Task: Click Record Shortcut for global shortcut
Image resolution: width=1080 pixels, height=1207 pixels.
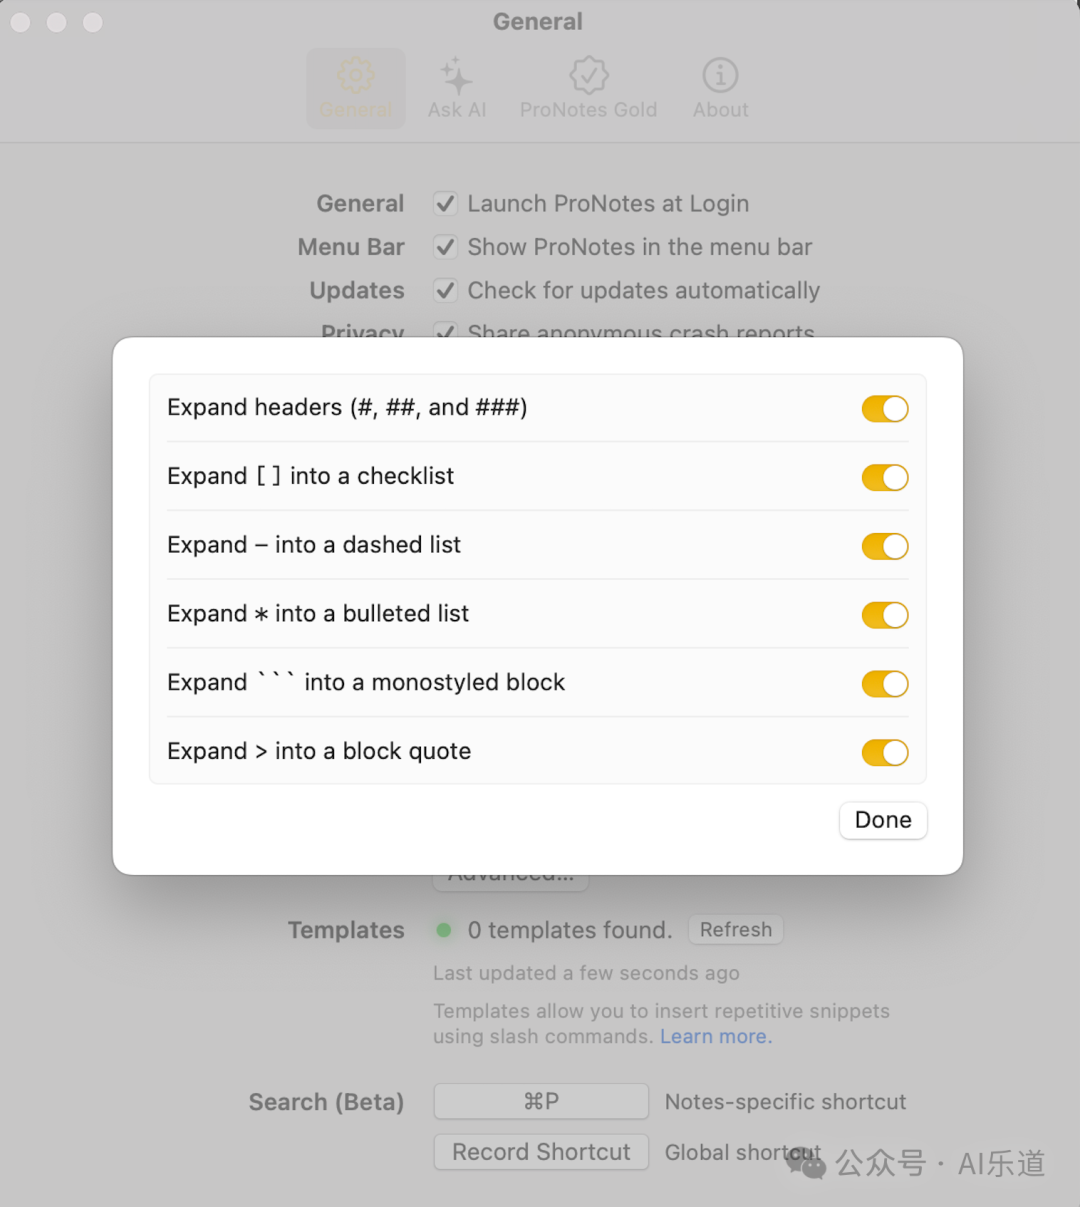Action: pyautogui.click(x=541, y=1152)
